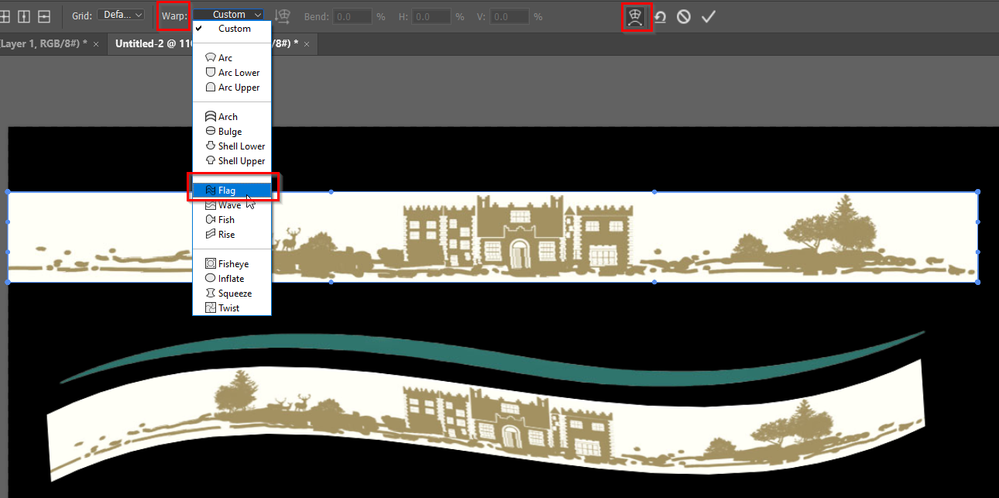Toggle the warp orientation icon
This screenshot has height=498, width=999.
(282, 17)
